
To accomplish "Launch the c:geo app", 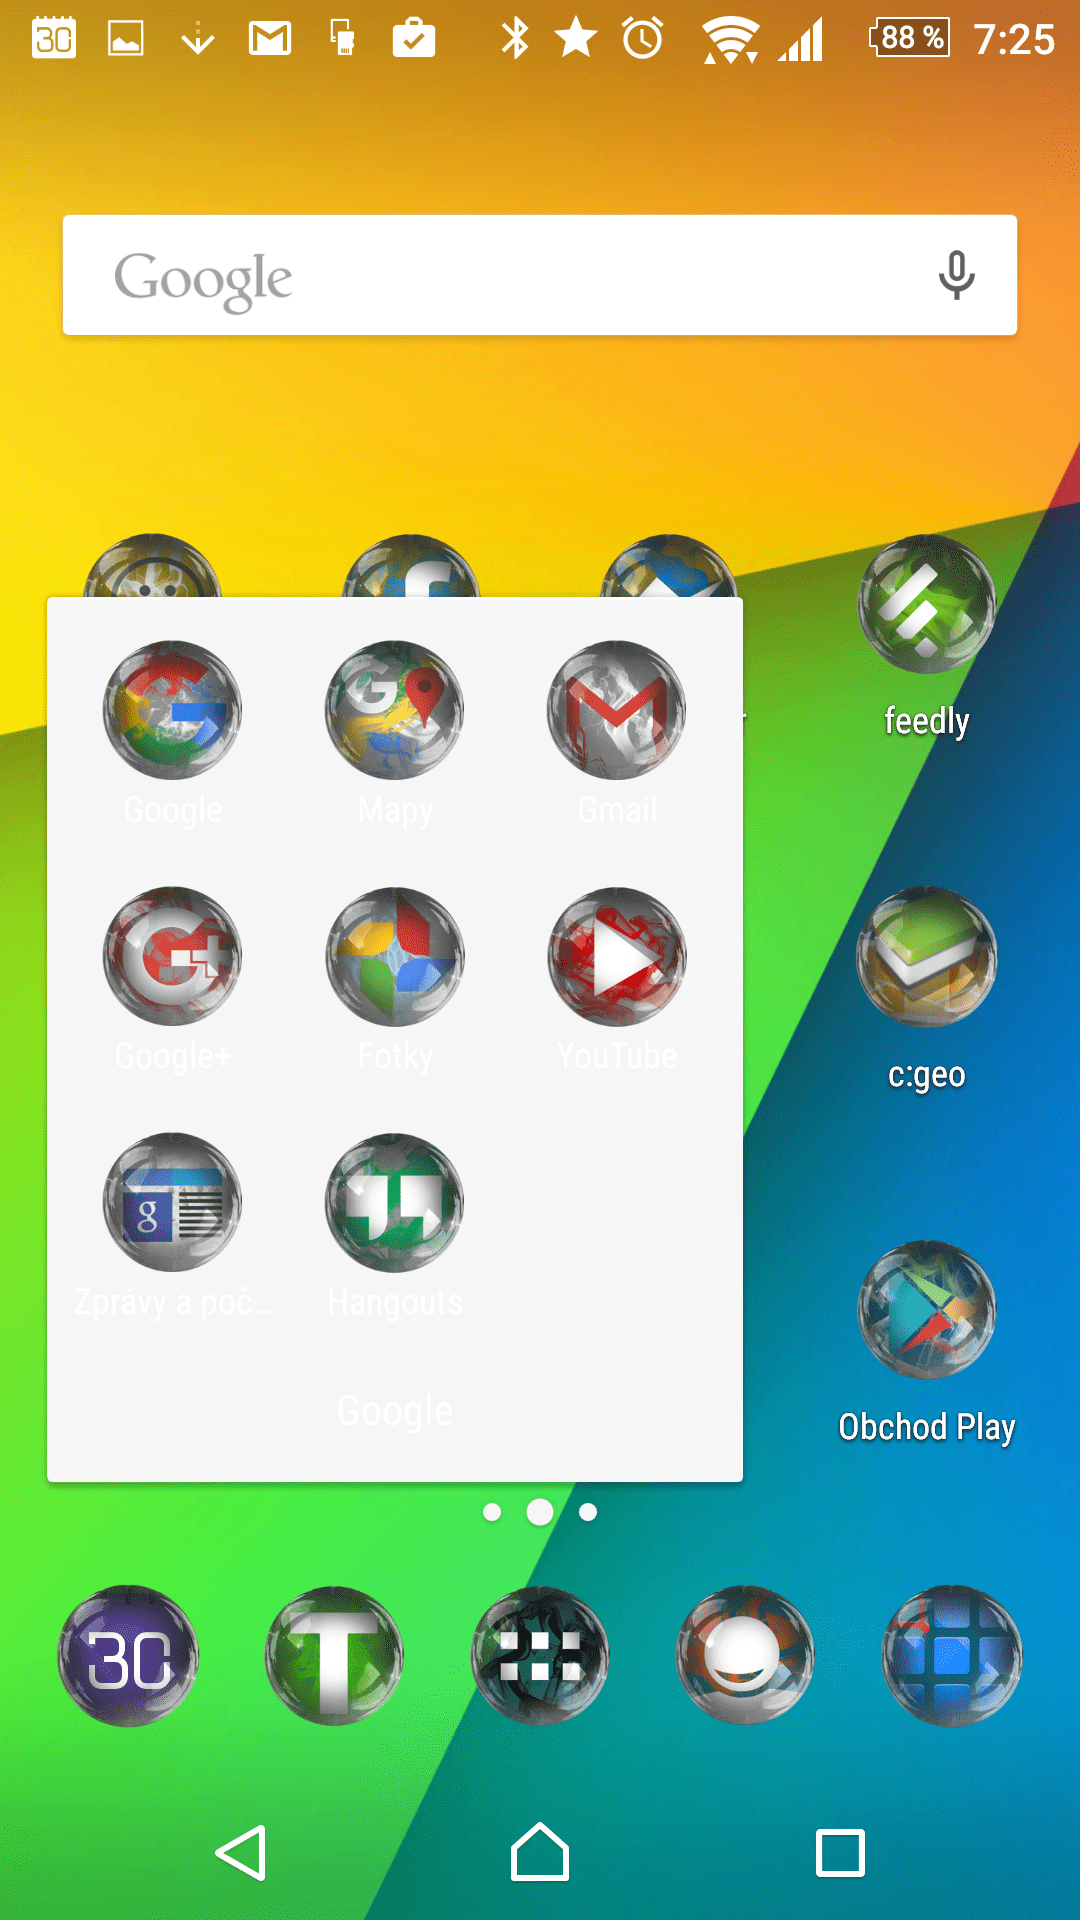I will point(927,957).
